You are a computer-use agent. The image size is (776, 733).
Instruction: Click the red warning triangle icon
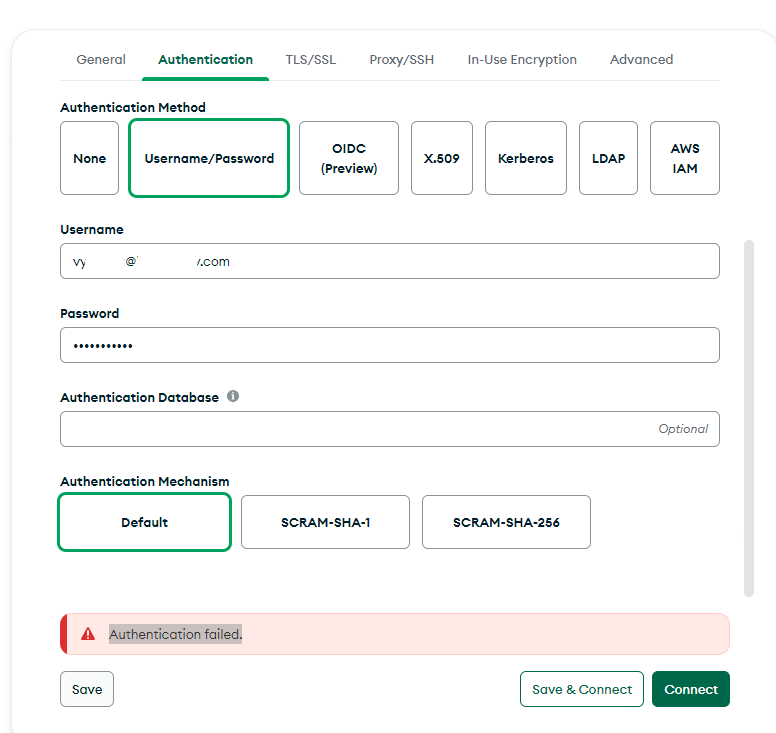pyautogui.click(x=88, y=634)
